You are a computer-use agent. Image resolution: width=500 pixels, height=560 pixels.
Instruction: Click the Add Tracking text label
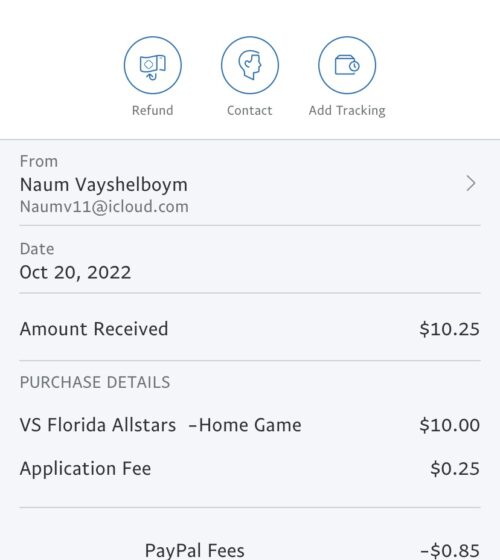click(347, 111)
